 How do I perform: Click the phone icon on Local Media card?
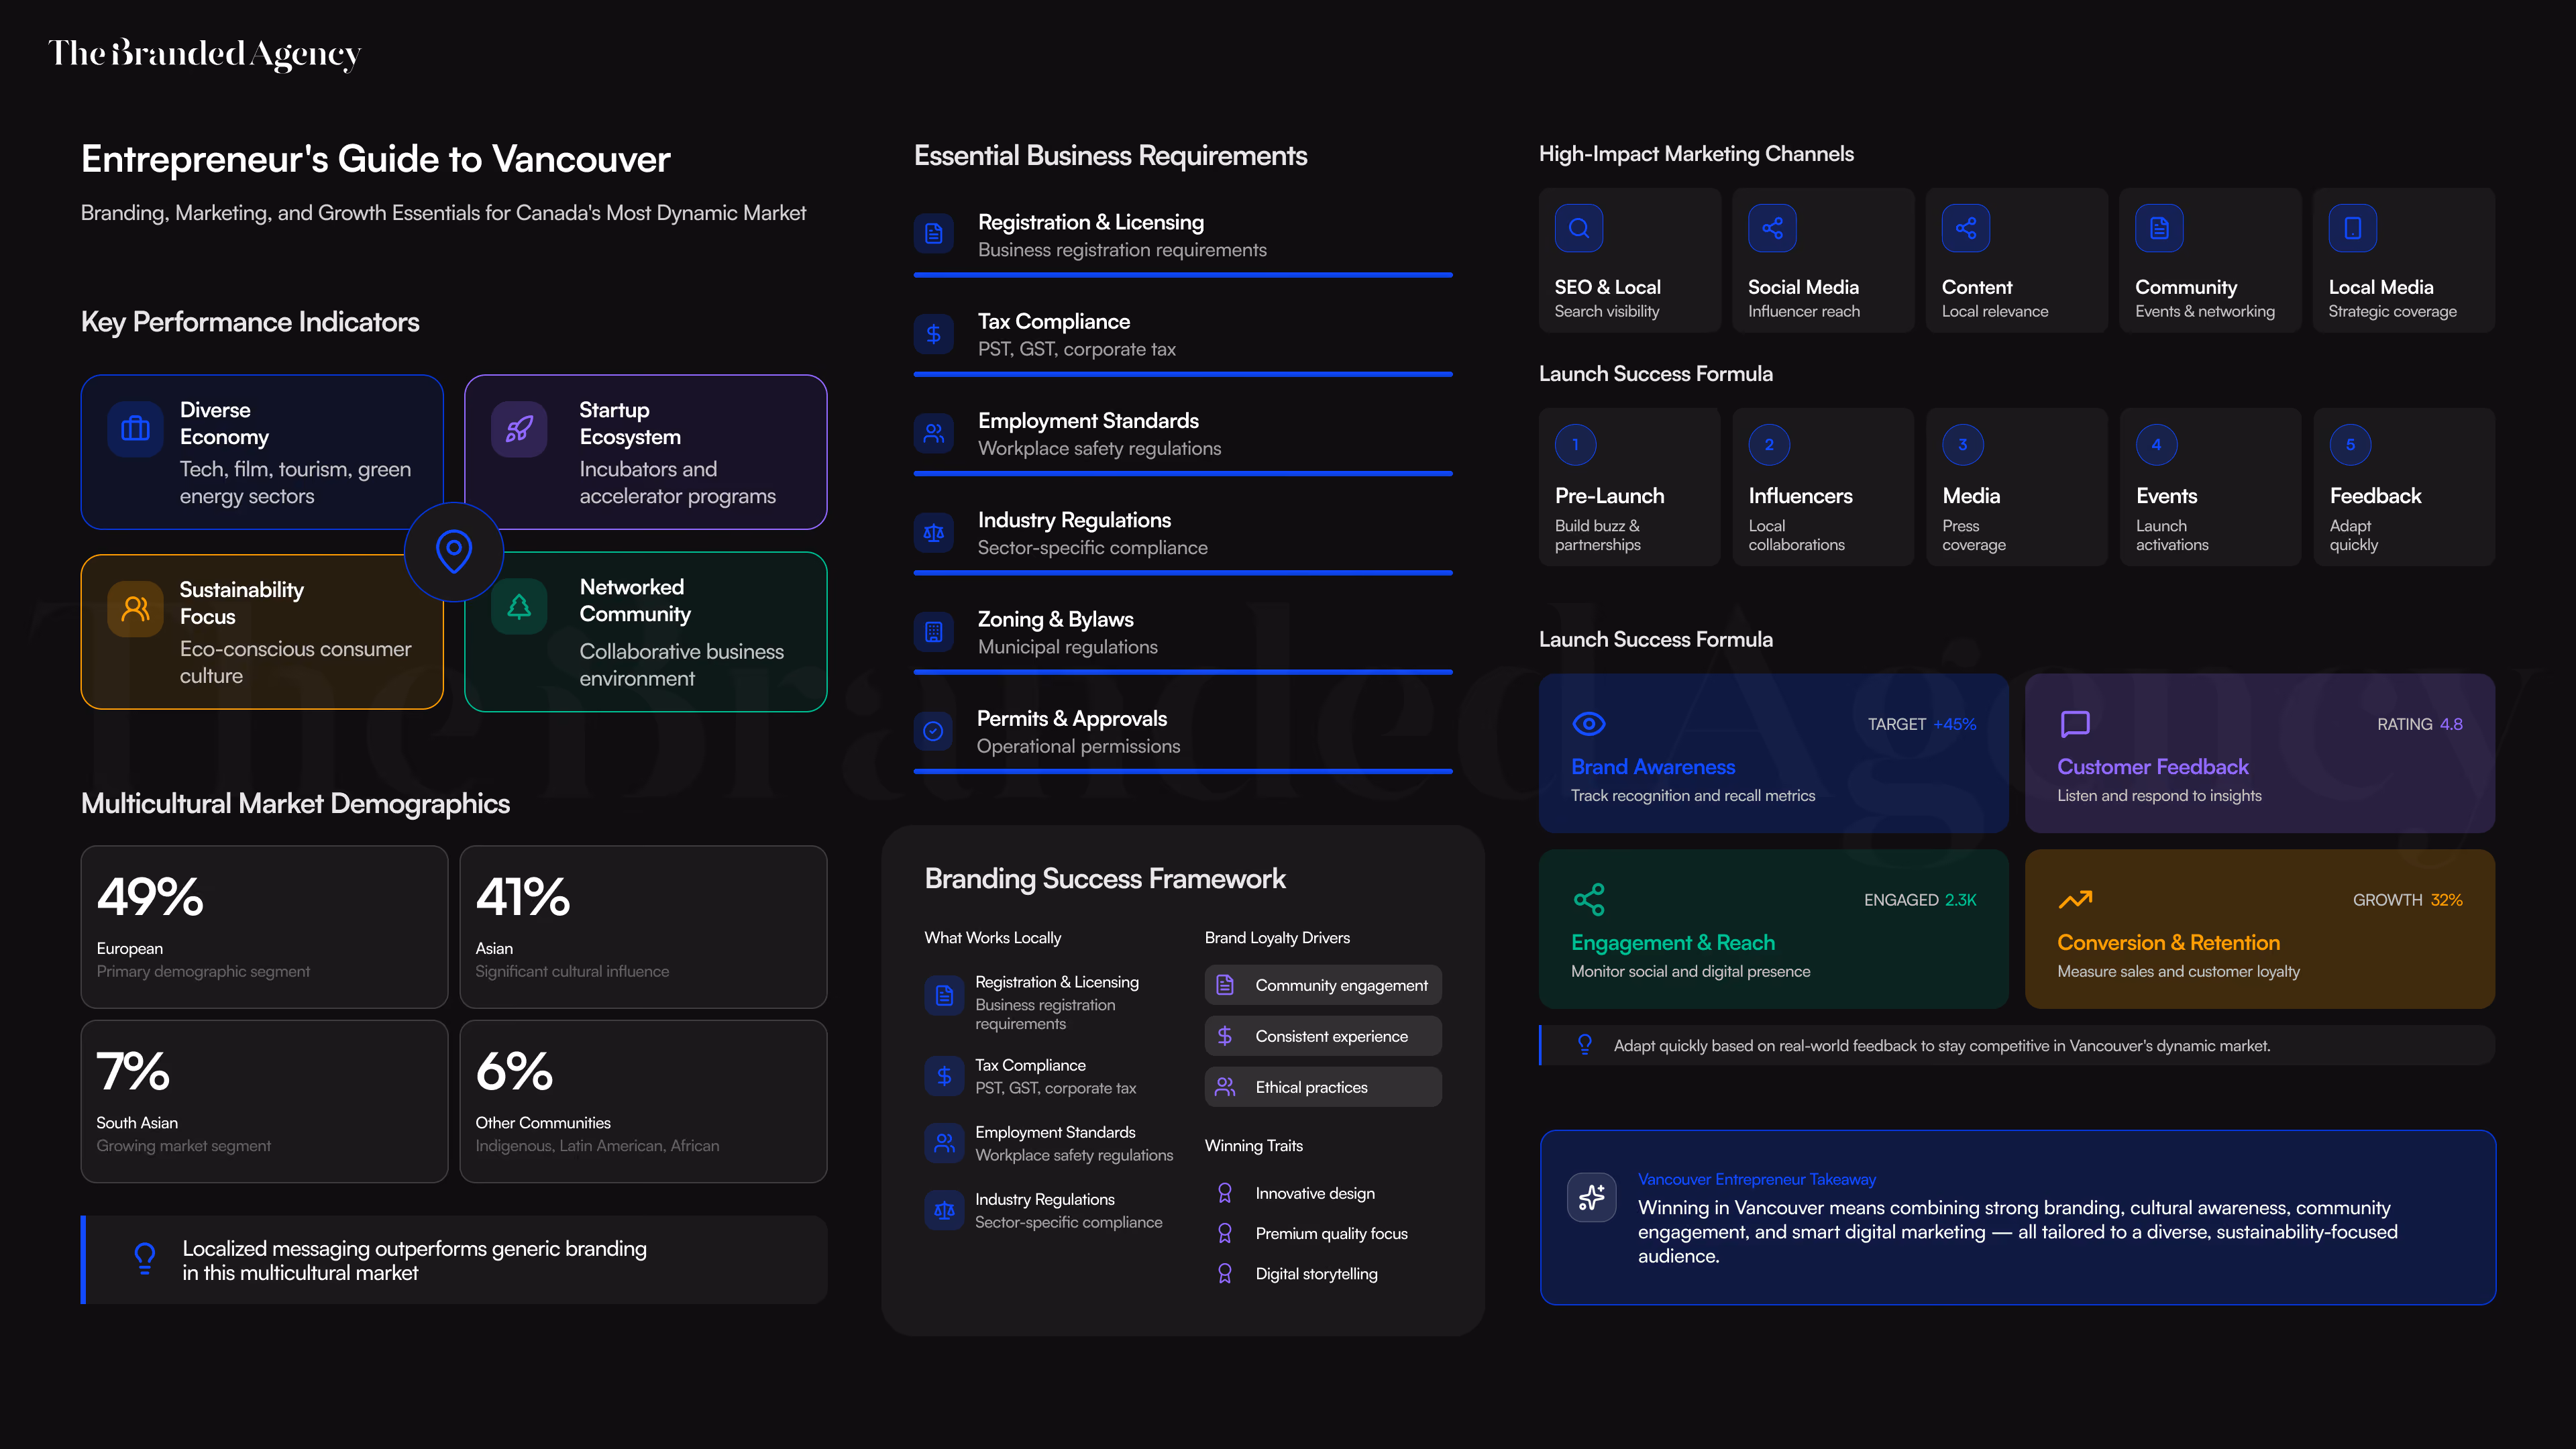click(x=2353, y=228)
